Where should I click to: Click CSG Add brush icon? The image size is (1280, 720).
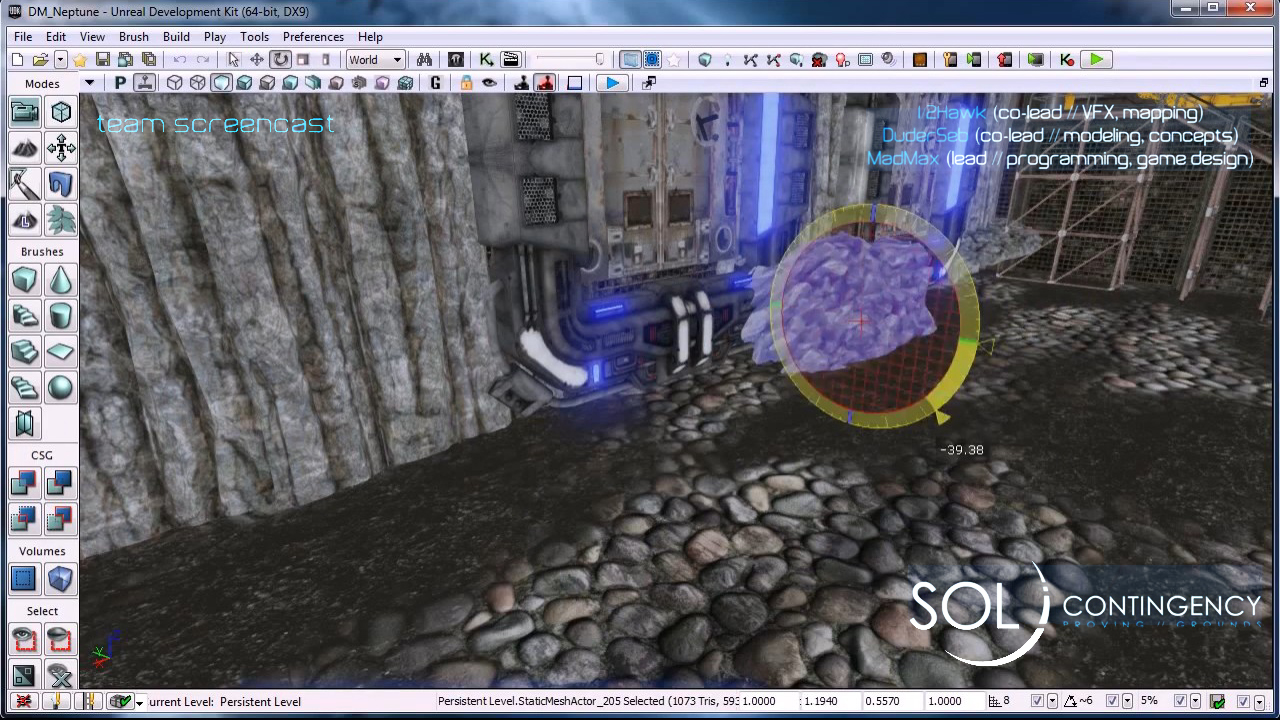pyautogui.click(x=24, y=483)
